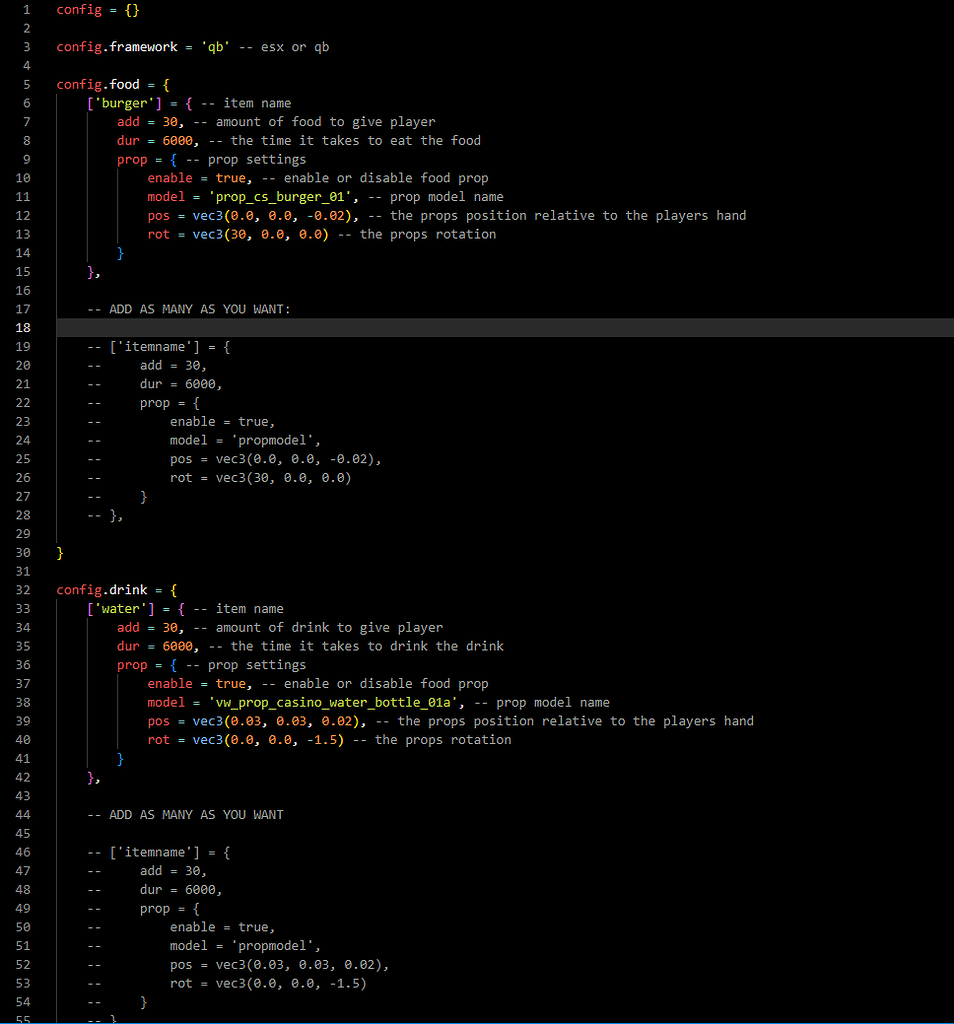The height and width of the screenshot is (1024, 954).
Task: Click the 'true' value on line 37
Action: coord(230,684)
